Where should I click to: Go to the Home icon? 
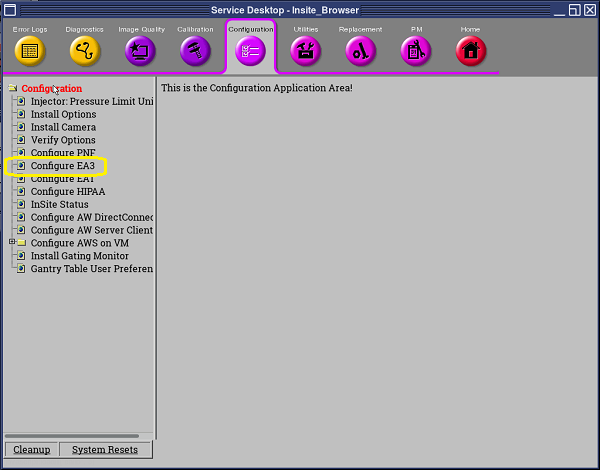point(471,51)
